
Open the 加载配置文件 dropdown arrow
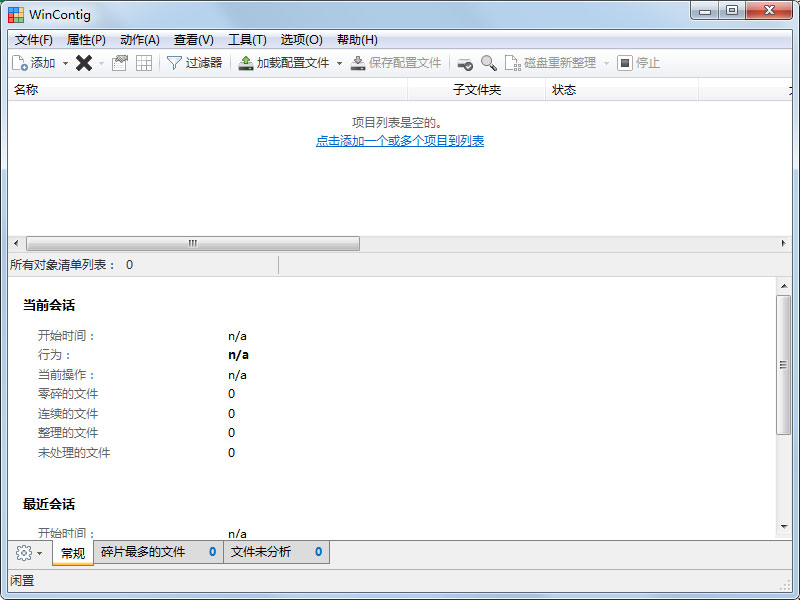(337, 62)
